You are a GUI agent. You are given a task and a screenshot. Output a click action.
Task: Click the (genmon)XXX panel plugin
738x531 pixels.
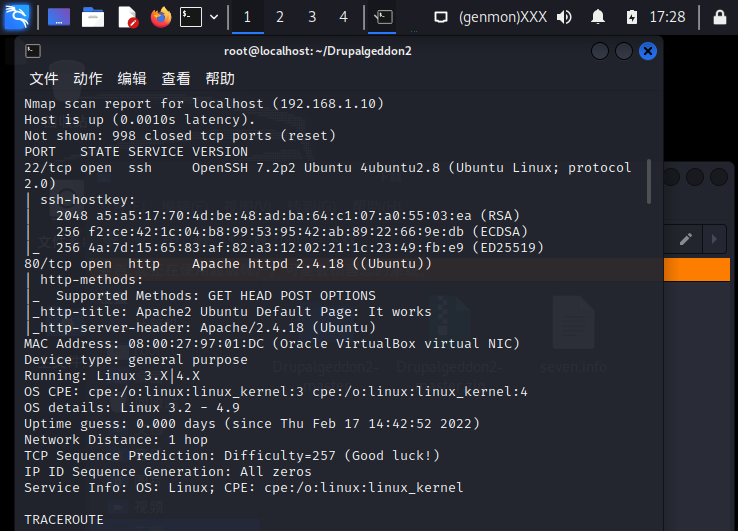[503, 17]
